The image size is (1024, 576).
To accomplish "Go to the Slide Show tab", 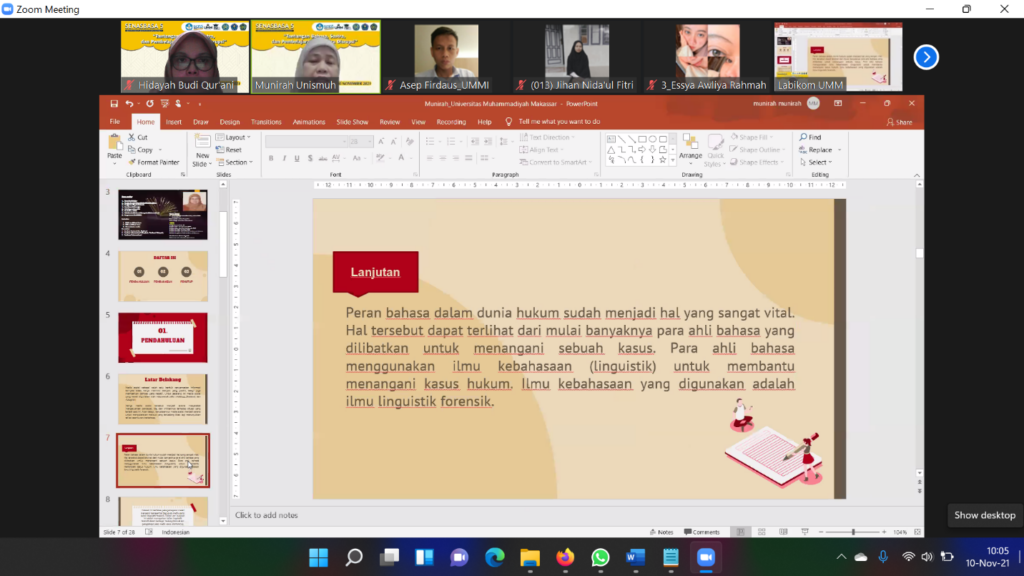I will [352, 121].
